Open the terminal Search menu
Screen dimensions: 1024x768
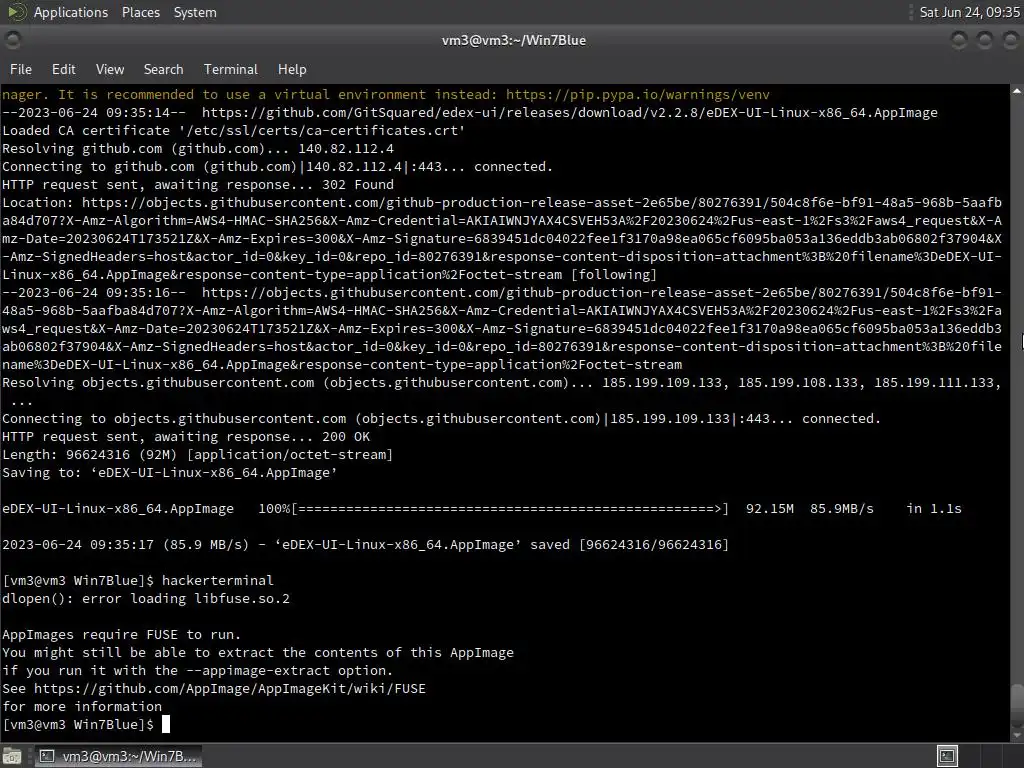tap(163, 69)
